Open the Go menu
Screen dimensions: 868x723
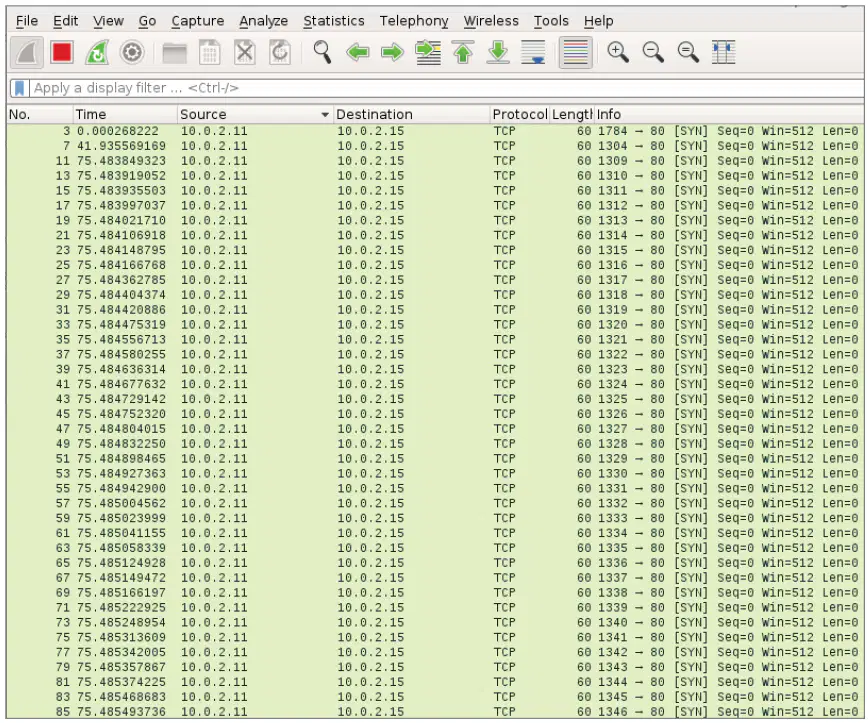point(147,21)
